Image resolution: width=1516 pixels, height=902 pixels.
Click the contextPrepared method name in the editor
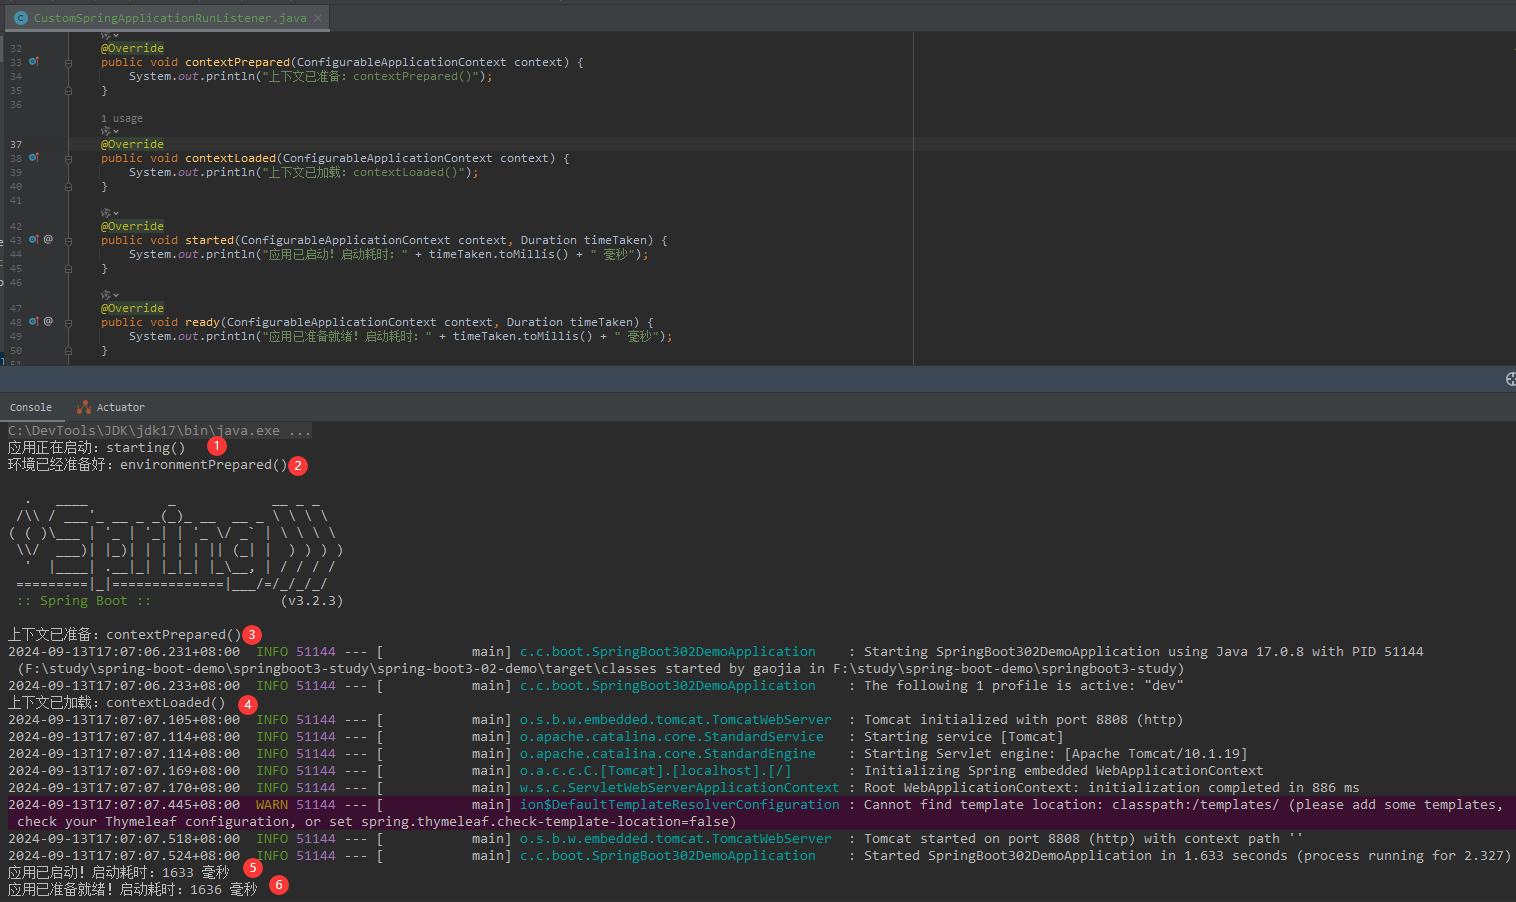(237, 62)
